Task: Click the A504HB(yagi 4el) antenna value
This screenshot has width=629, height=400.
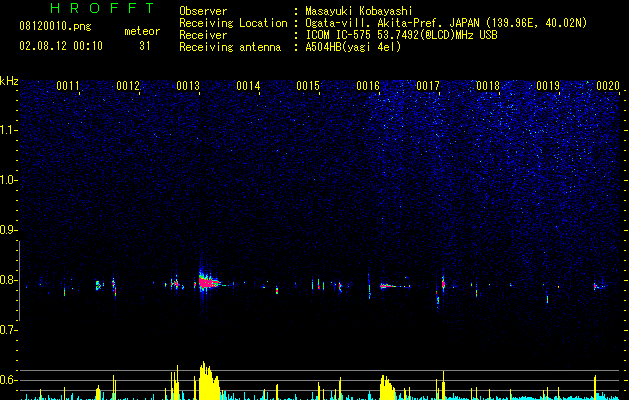Action: (353, 47)
